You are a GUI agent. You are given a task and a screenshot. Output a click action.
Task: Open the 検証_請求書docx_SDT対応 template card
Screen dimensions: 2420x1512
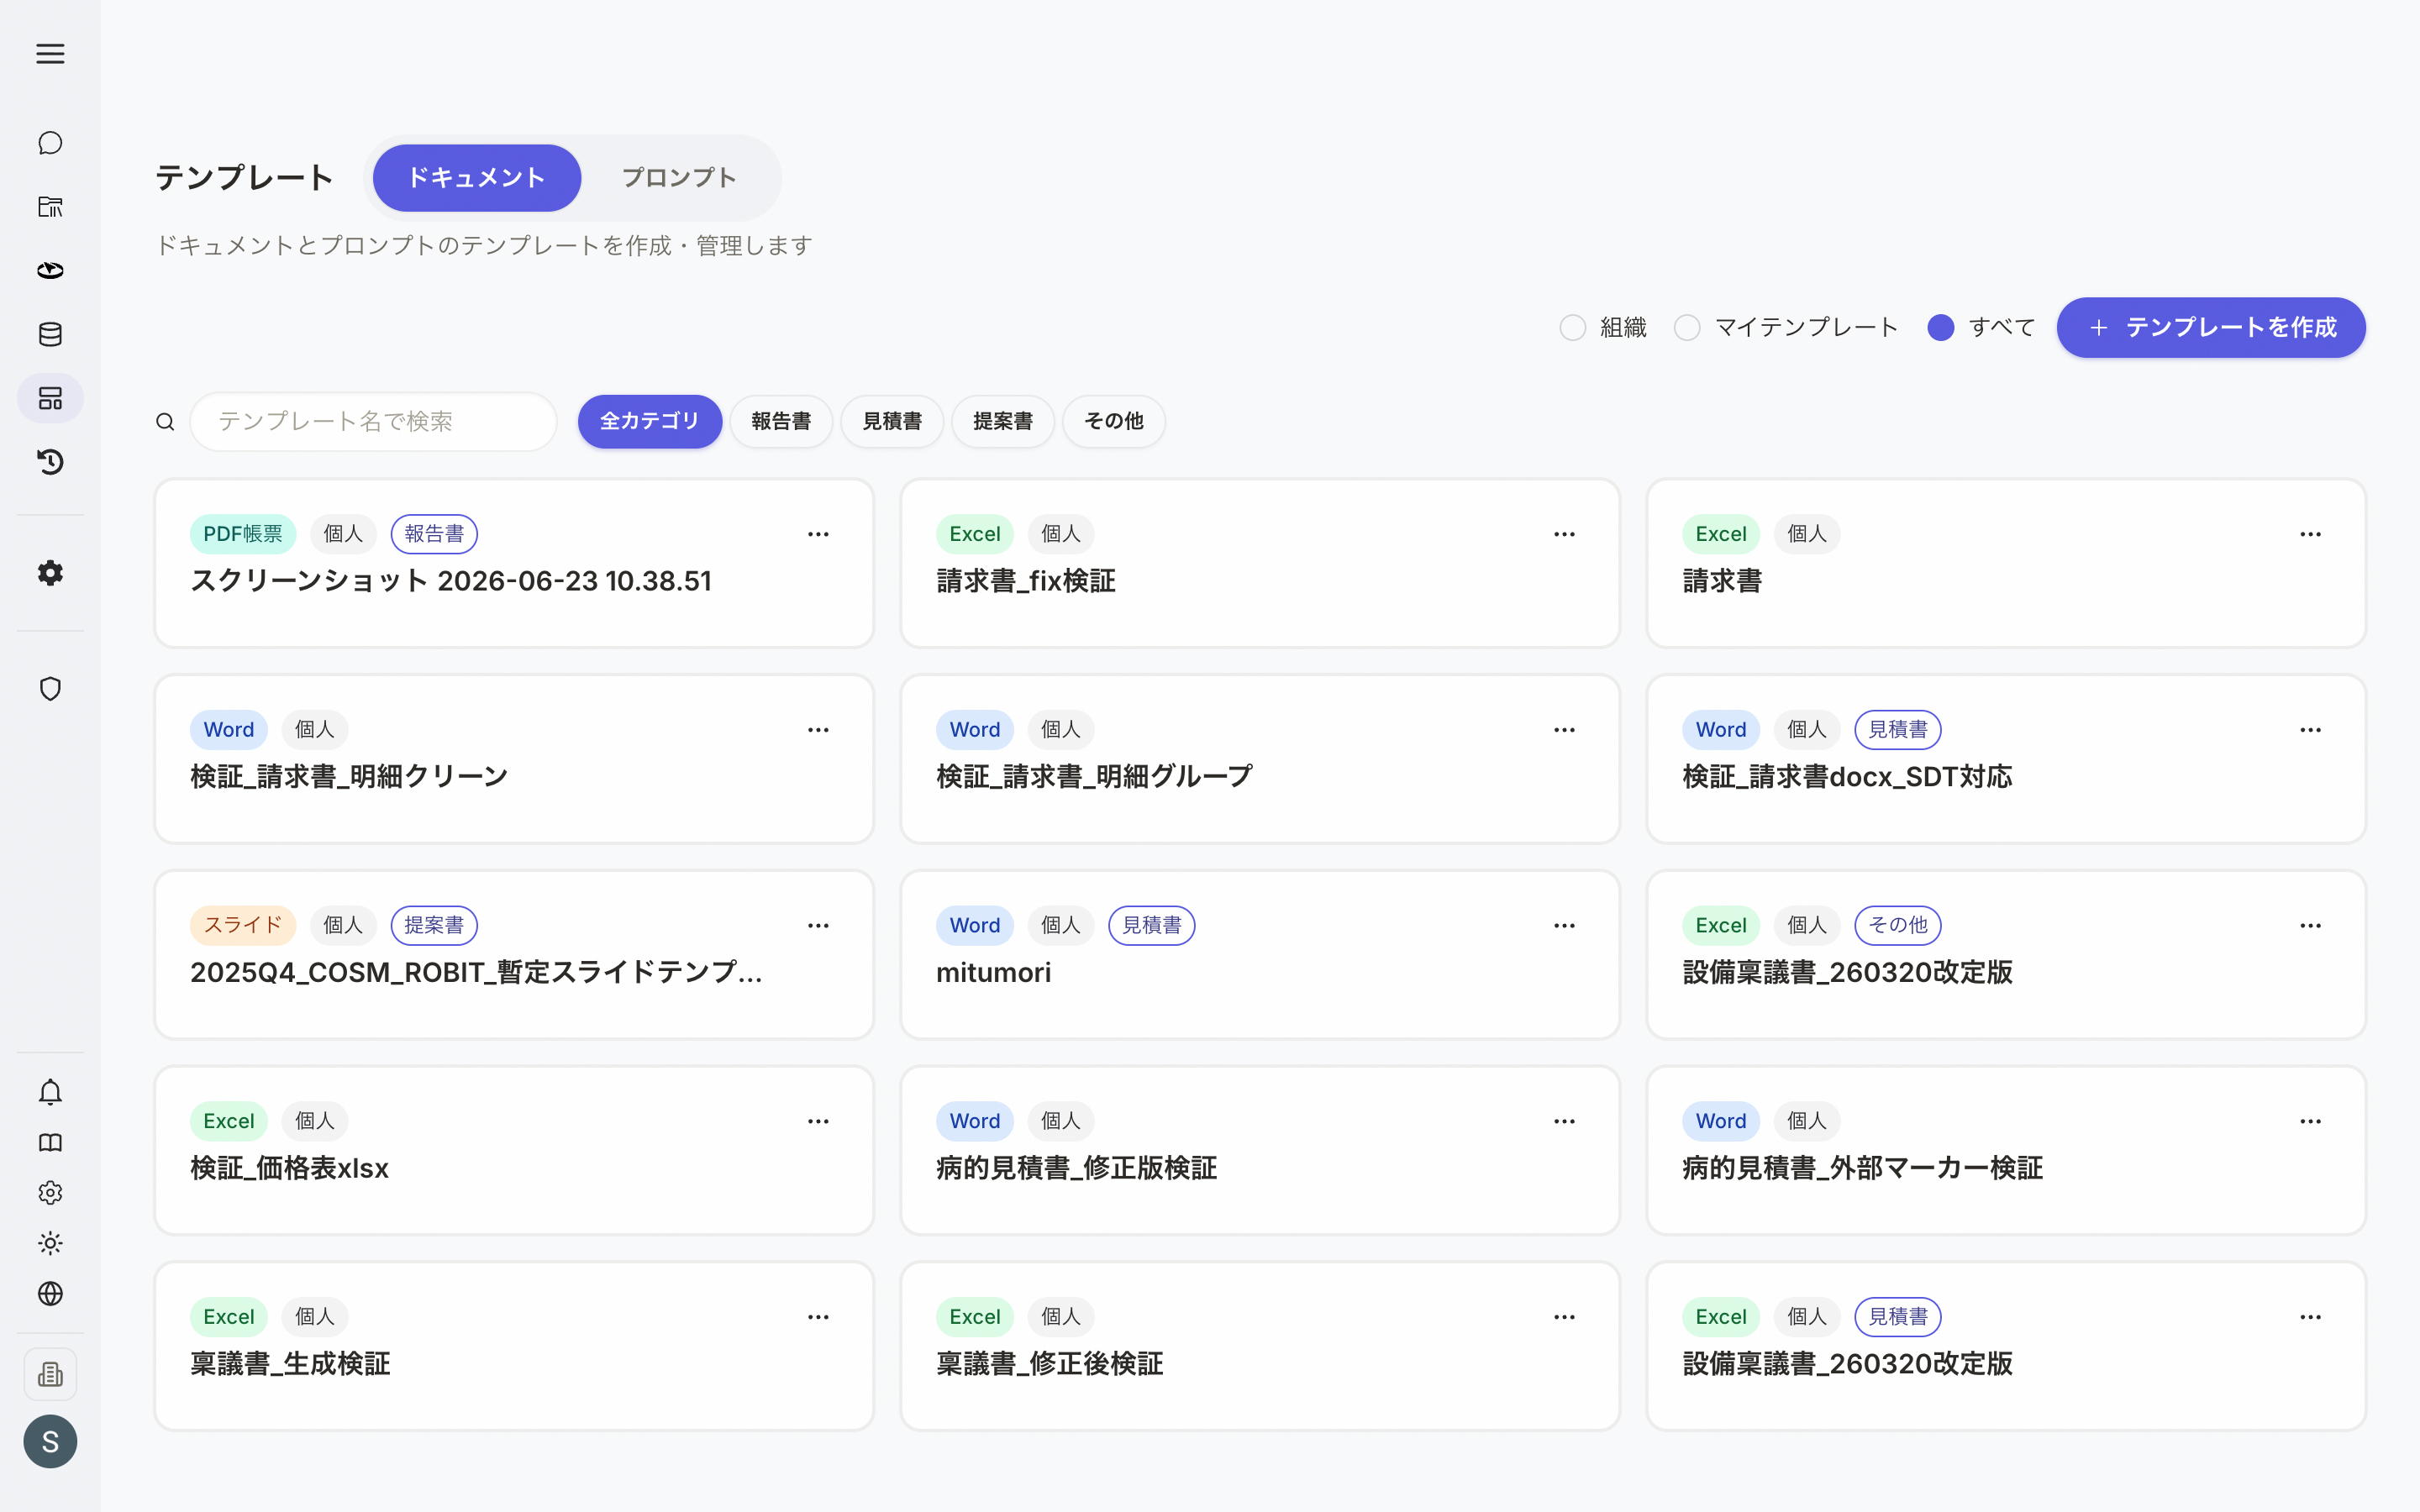coord(2006,759)
